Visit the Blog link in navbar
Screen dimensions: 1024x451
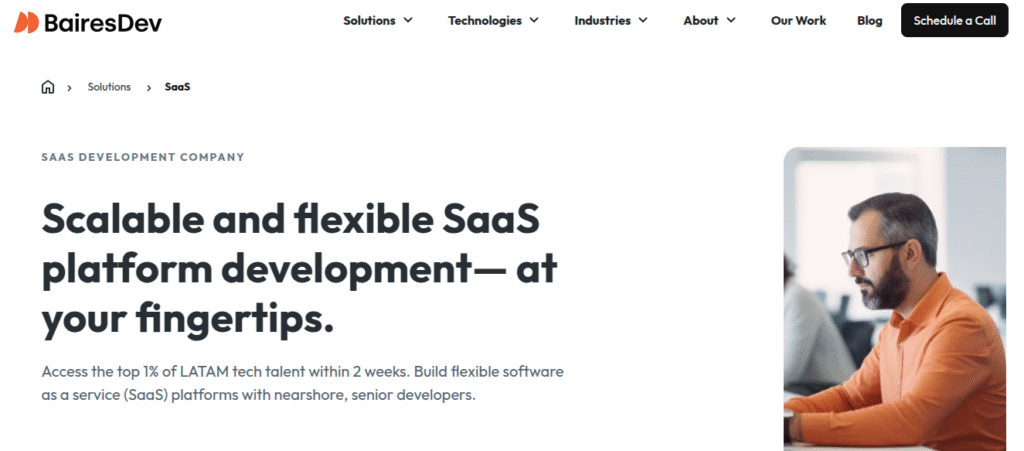(x=869, y=20)
